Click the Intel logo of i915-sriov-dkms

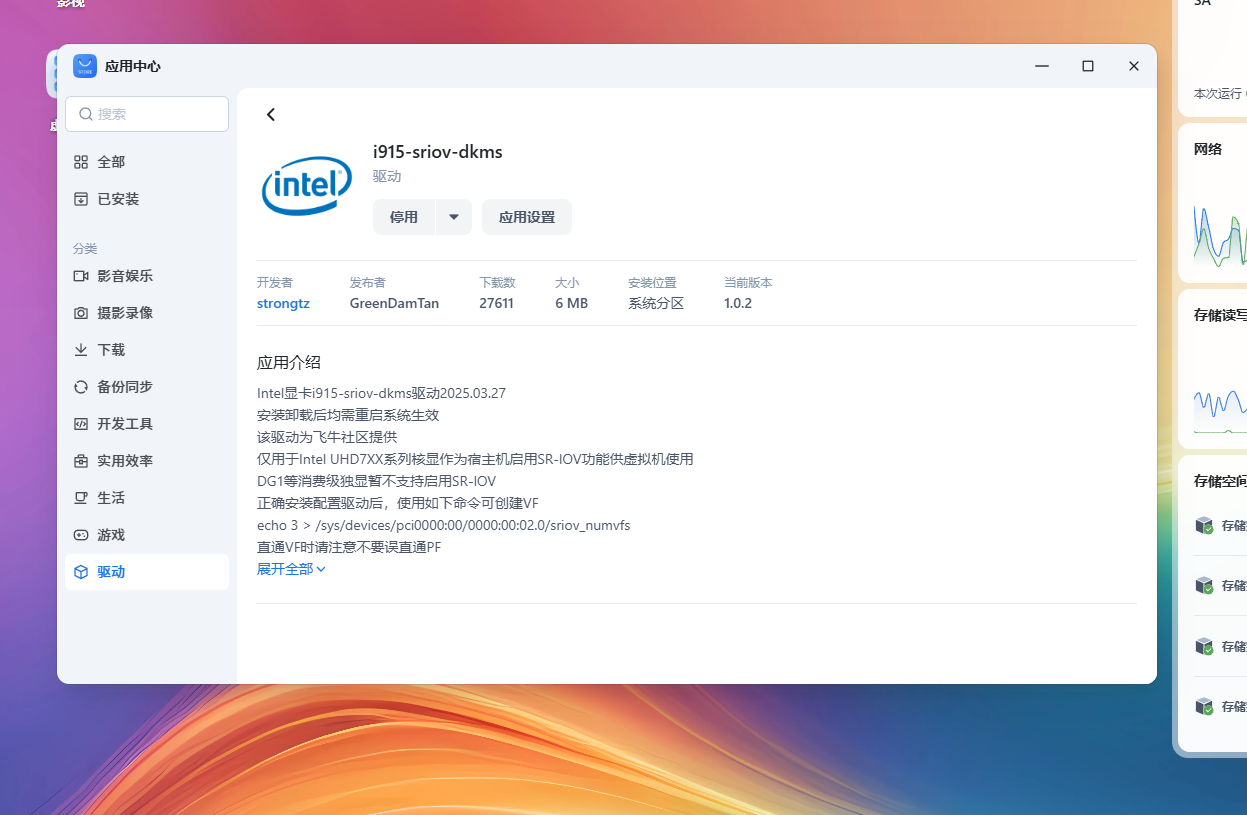[x=307, y=185]
